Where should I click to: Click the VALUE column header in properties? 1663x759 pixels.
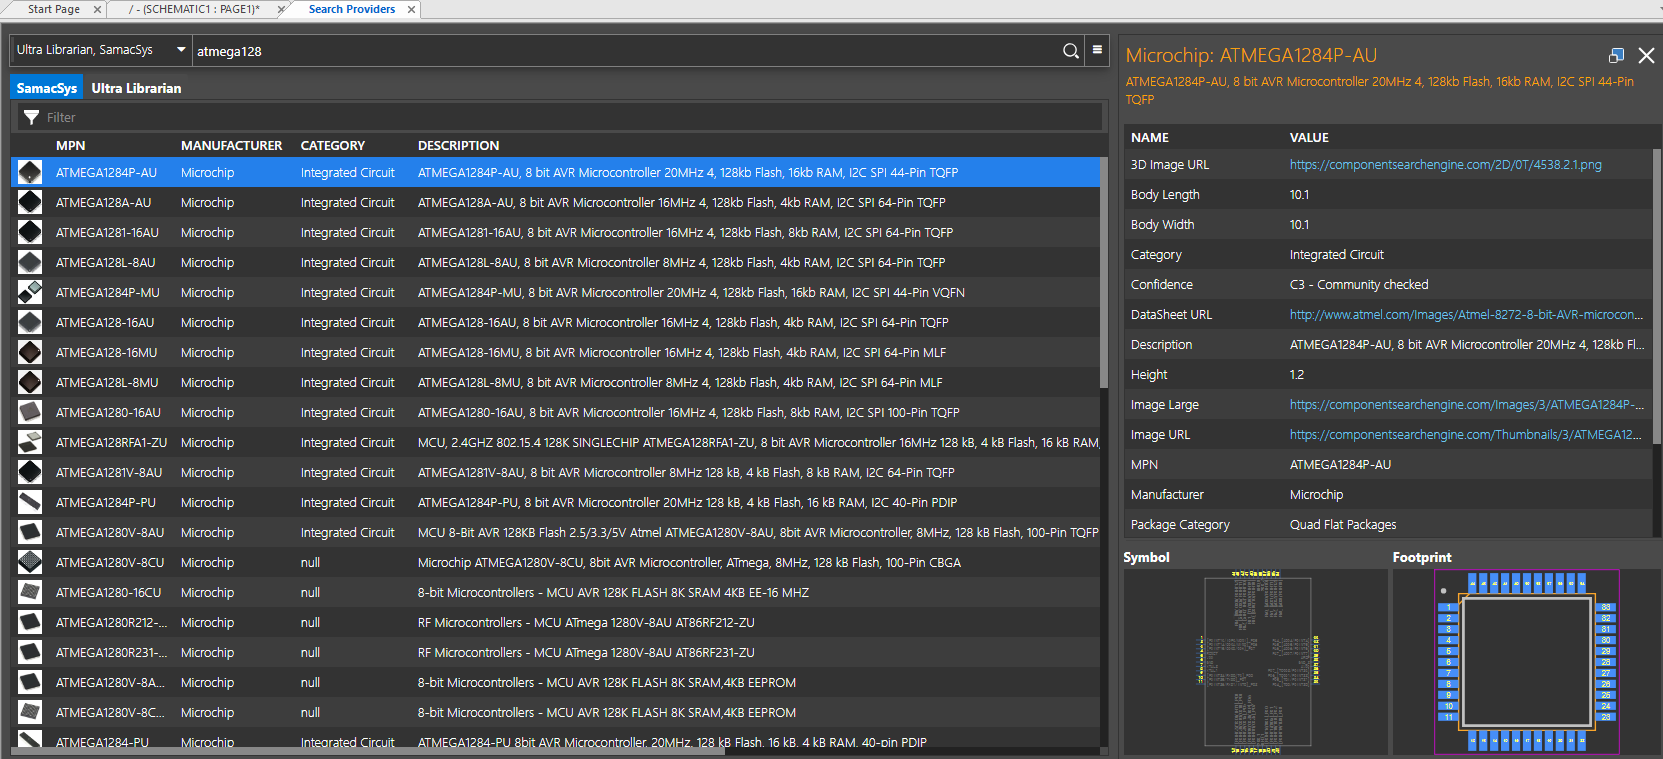click(x=1308, y=138)
